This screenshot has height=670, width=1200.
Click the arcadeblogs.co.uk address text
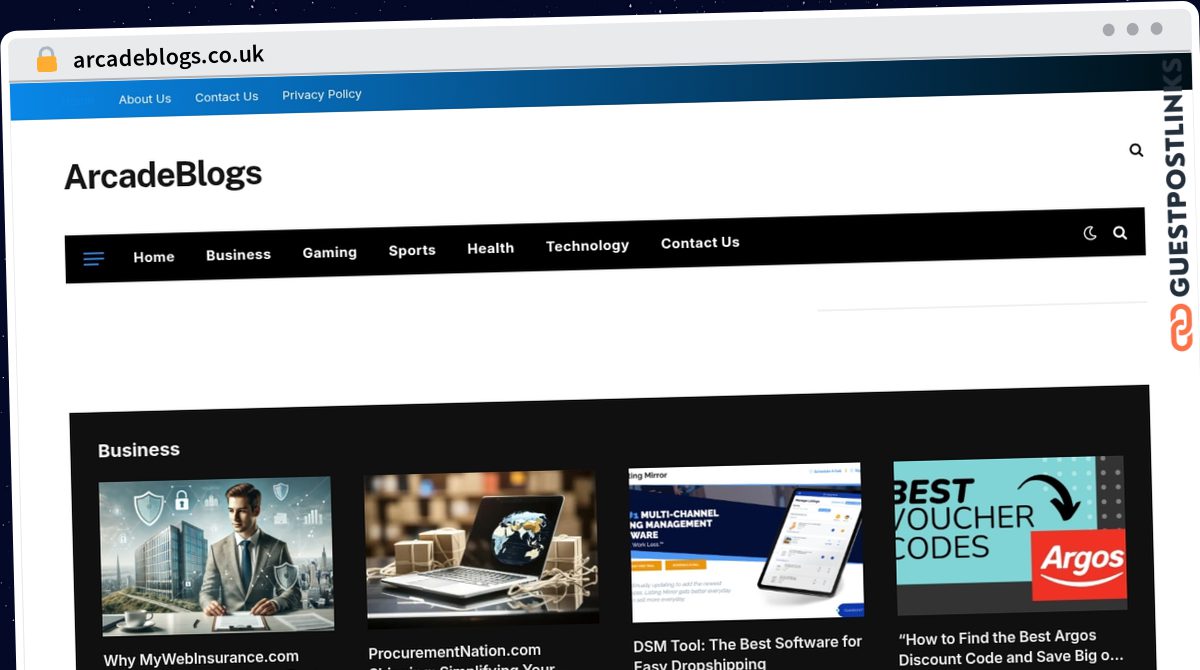(169, 57)
